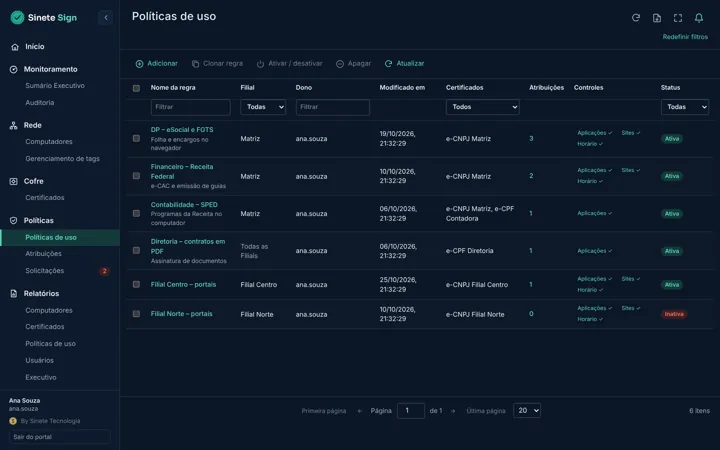Open the Certificados filter dropdown
The image size is (720, 450).
[483, 107]
